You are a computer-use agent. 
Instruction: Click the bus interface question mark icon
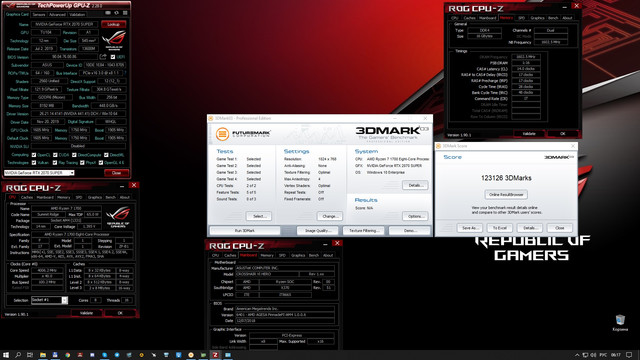[125, 73]
